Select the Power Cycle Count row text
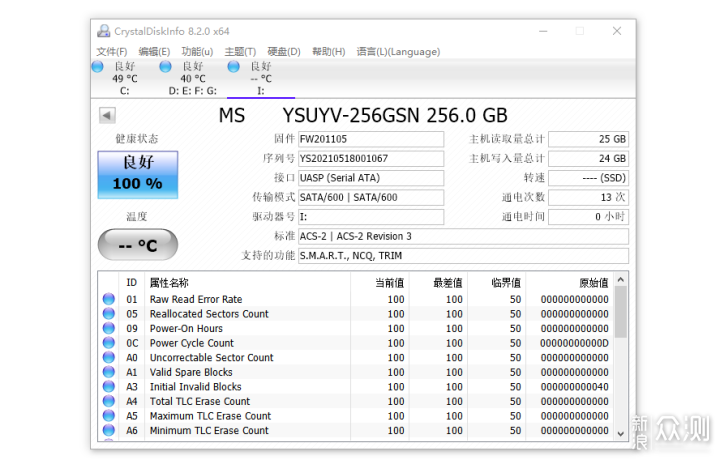Image resolution: width=720 pixels, height=460 pixels. (x=191, y=343)
